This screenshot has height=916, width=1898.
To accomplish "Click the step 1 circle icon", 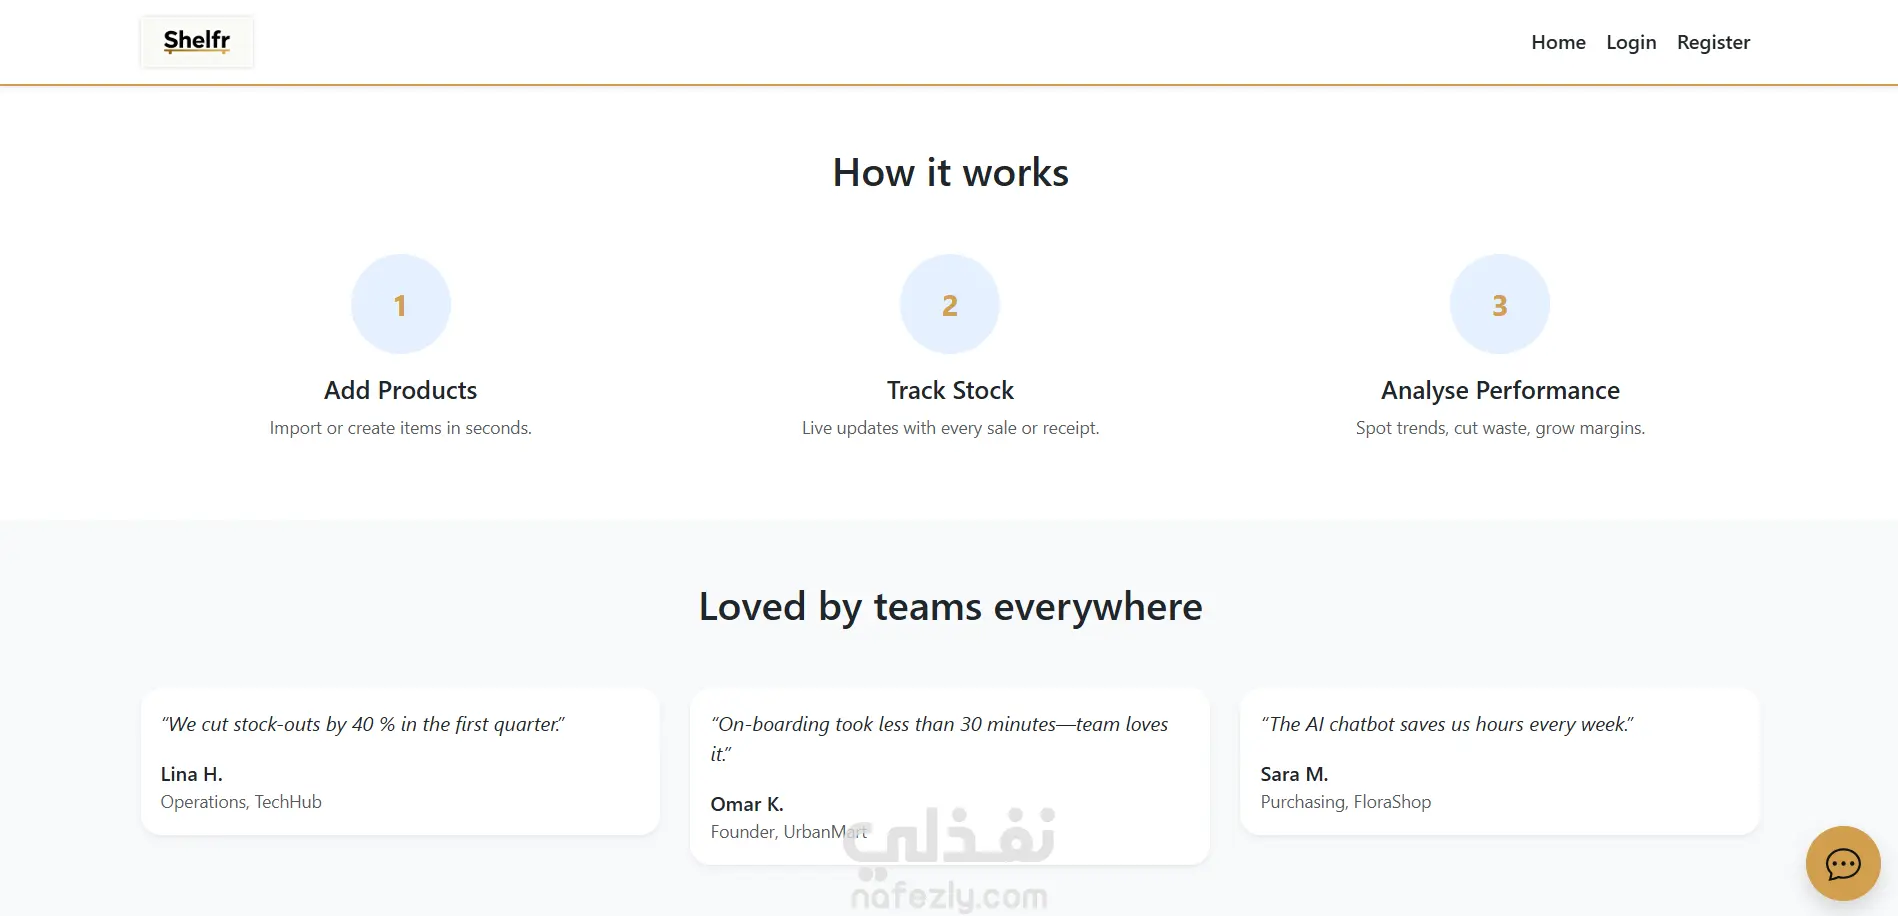I will pos(400,304).
